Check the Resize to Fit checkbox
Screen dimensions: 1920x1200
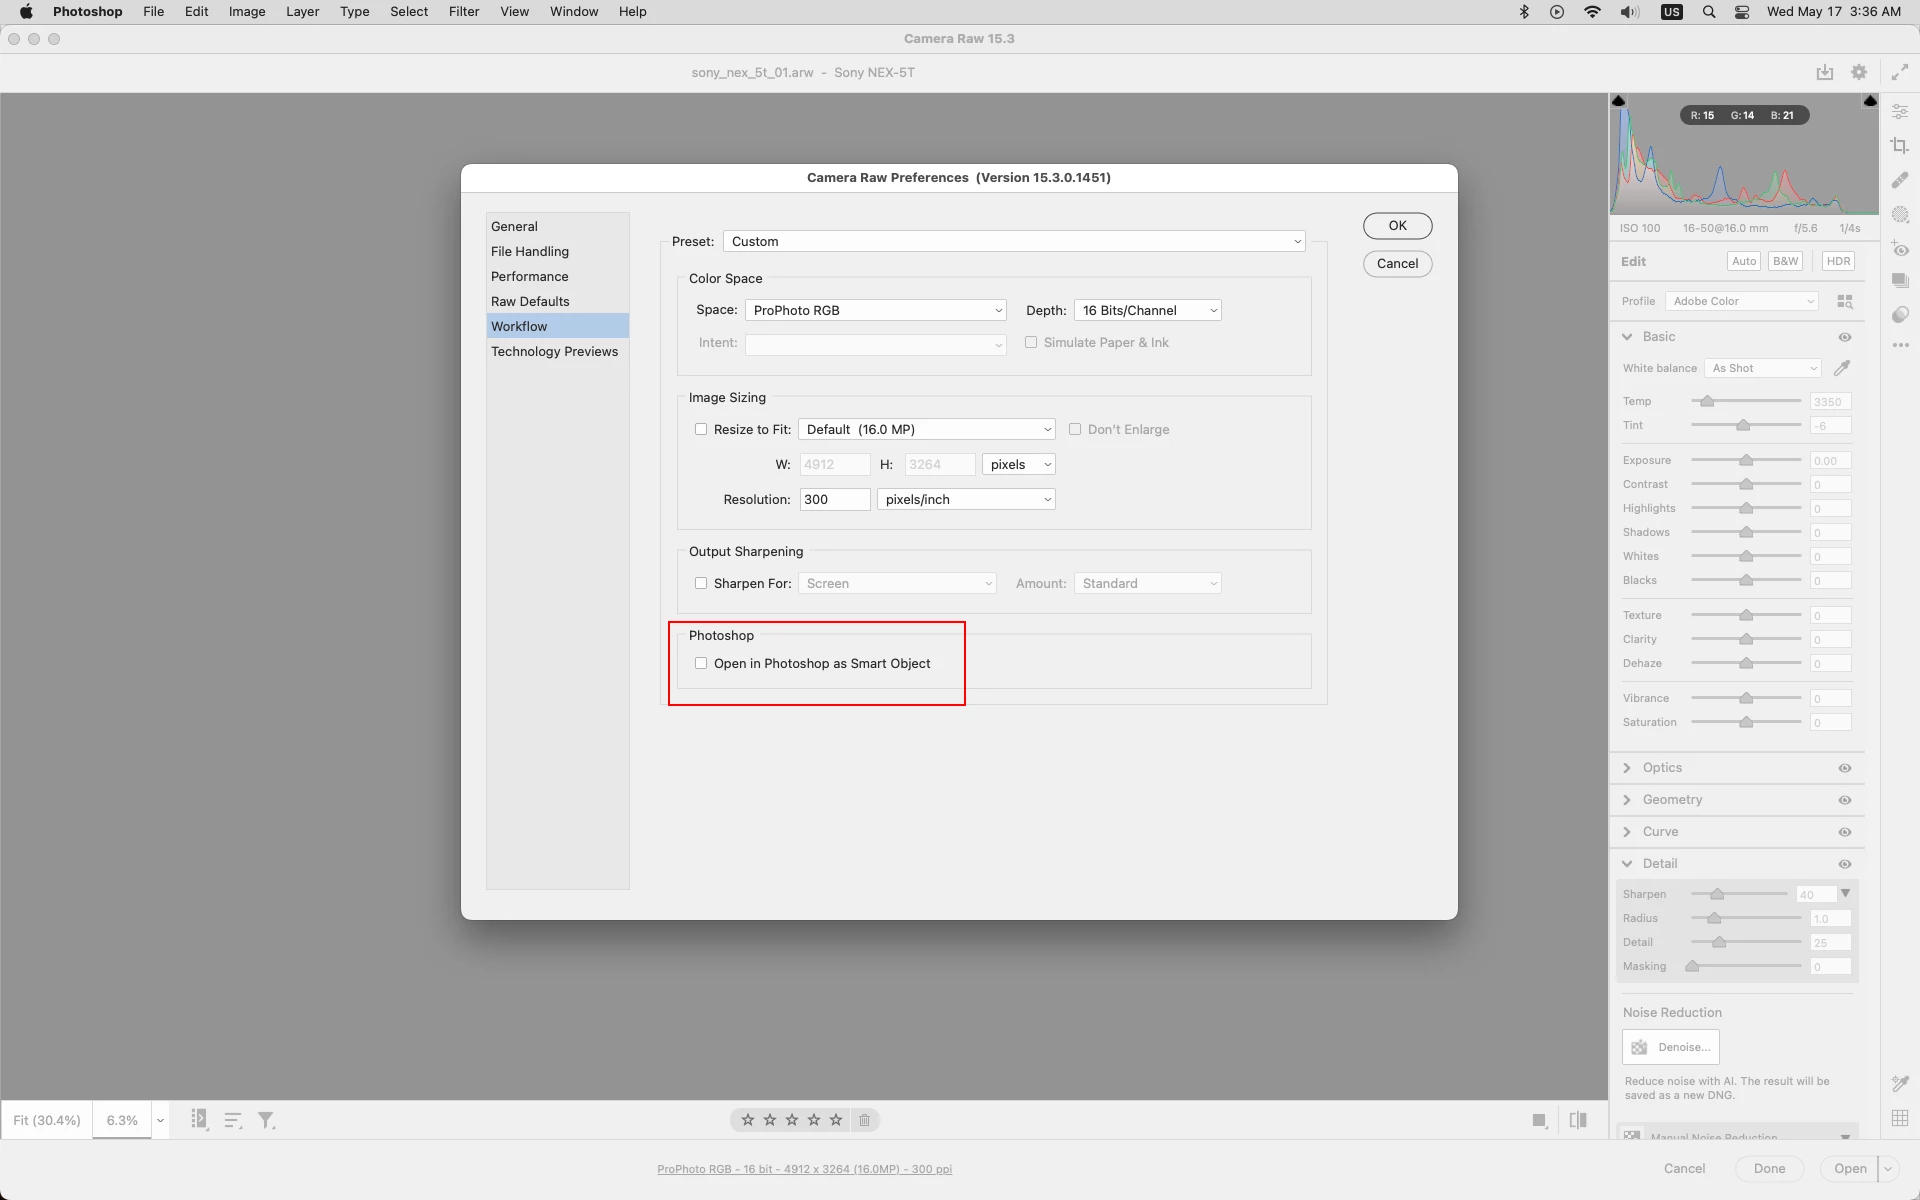pyautogui.click(x=701, y=429)
